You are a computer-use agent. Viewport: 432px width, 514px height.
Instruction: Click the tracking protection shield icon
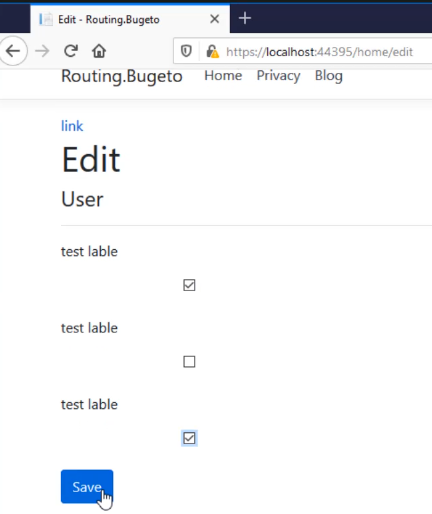point(186,51)
